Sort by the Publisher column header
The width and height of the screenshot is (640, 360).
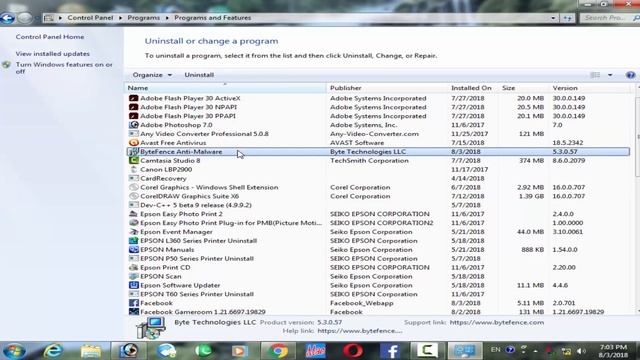click(x=387, y=88)
